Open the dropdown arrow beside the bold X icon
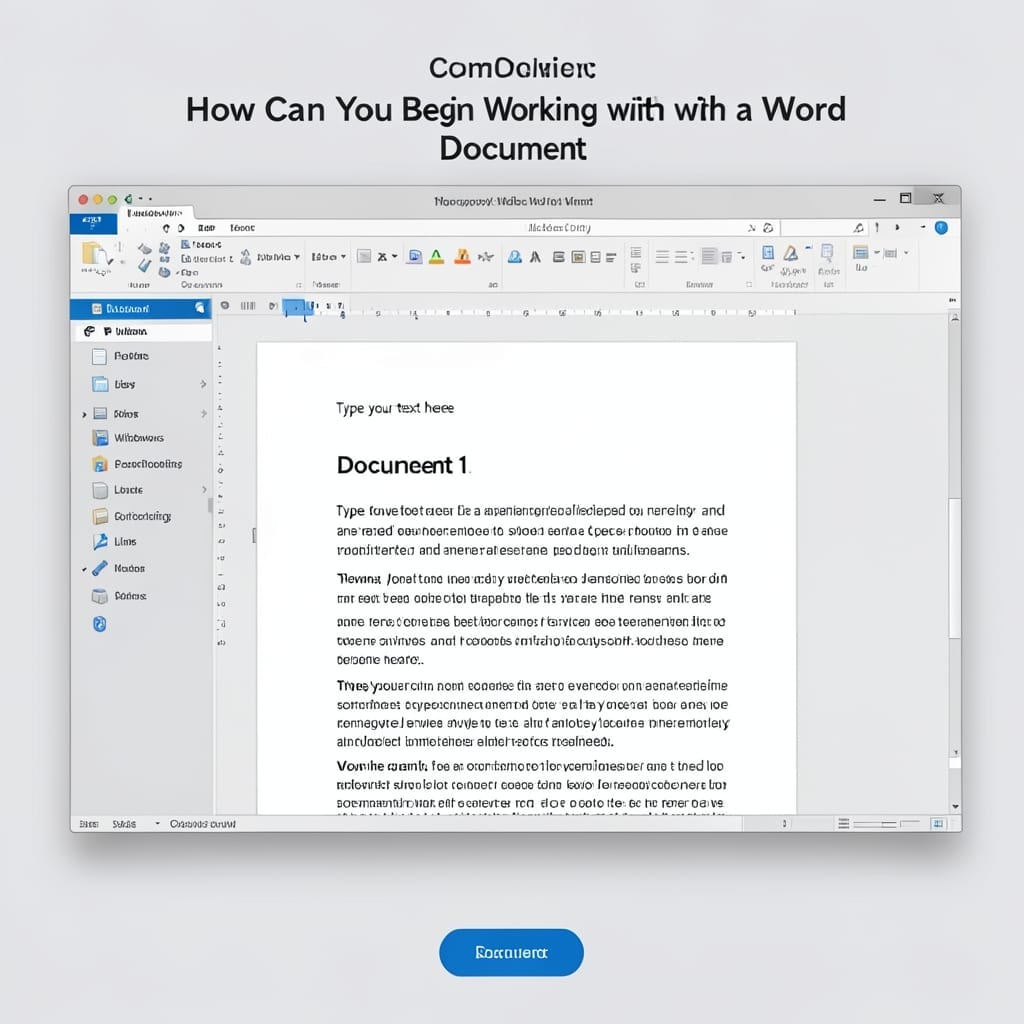Viewport: 1024px width, 1024px height. pyautogui.click(x=394, y=257)
